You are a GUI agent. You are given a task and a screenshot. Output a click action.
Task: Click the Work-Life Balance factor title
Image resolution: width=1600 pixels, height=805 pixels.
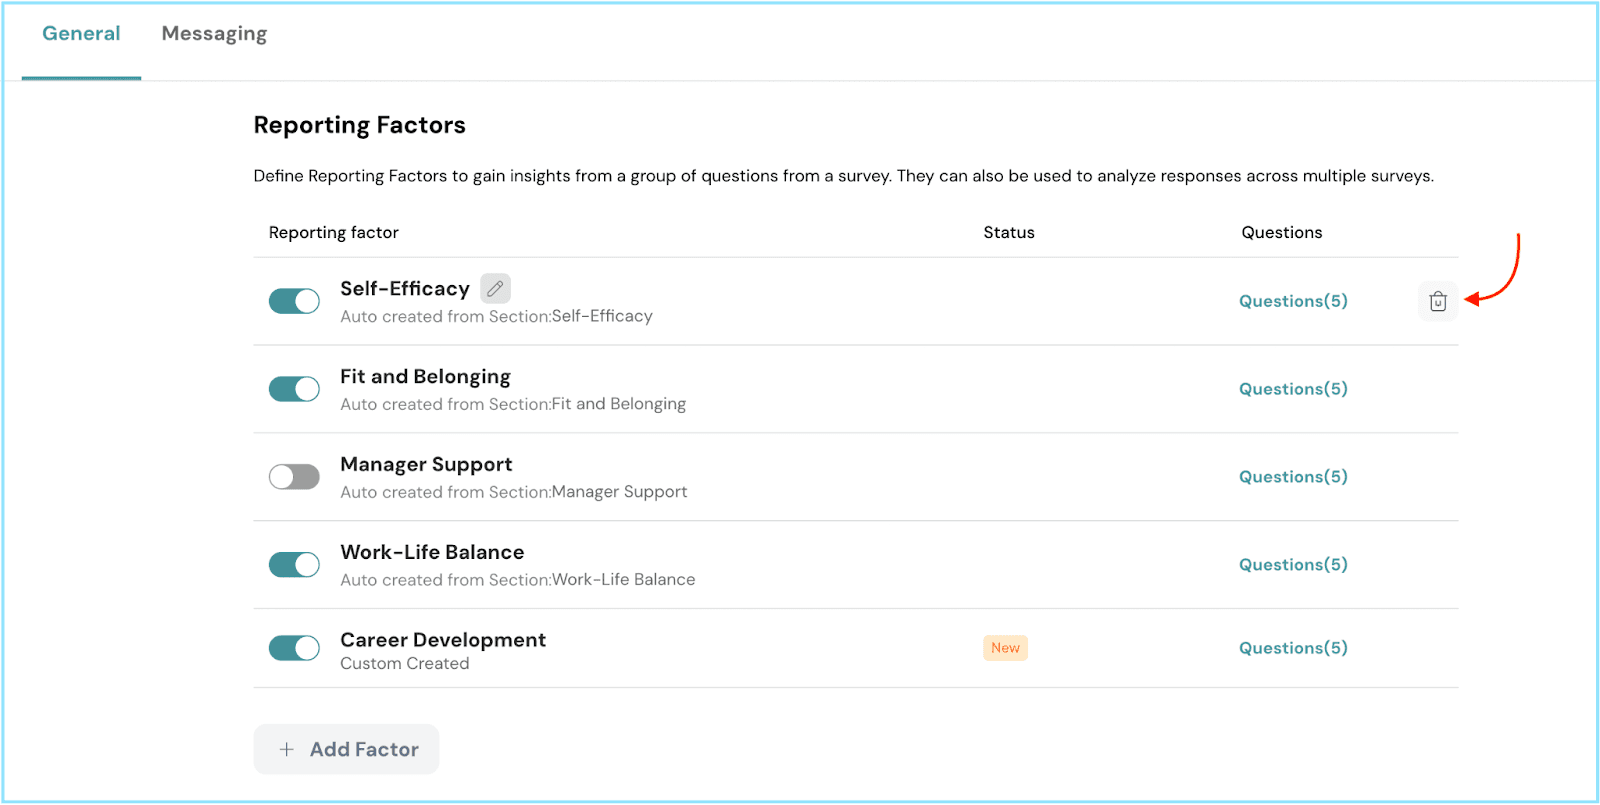(432, 552)
